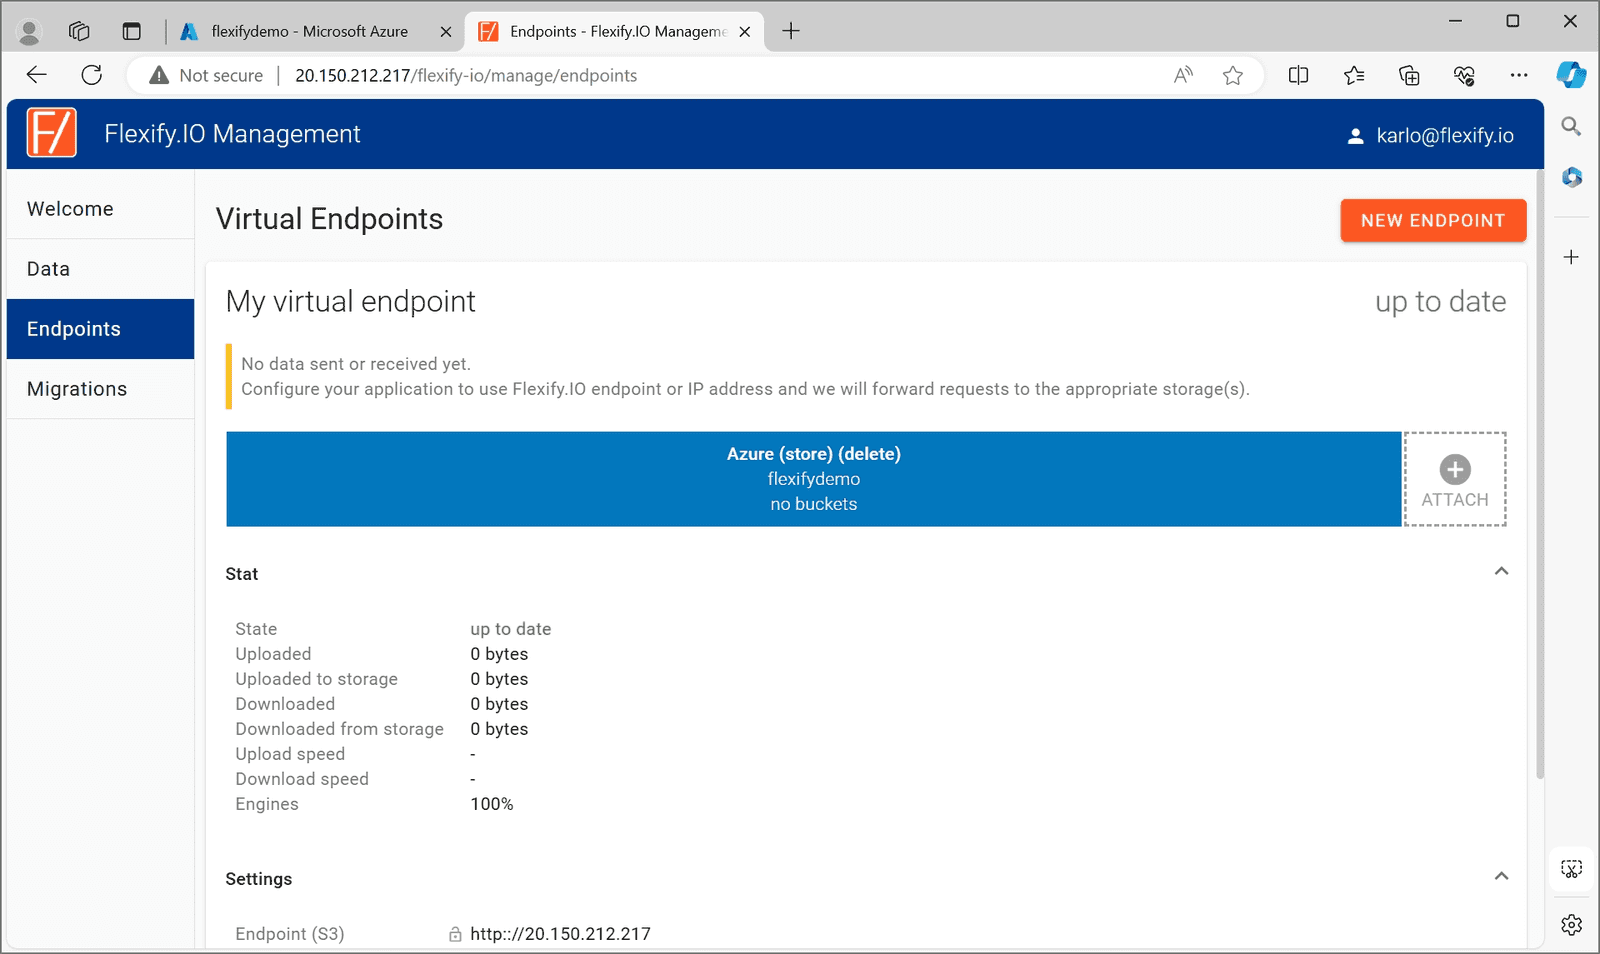Click the Read aloud icon in the address bar
Screen dimensions: 1600x954
(x=1183, y=75)
